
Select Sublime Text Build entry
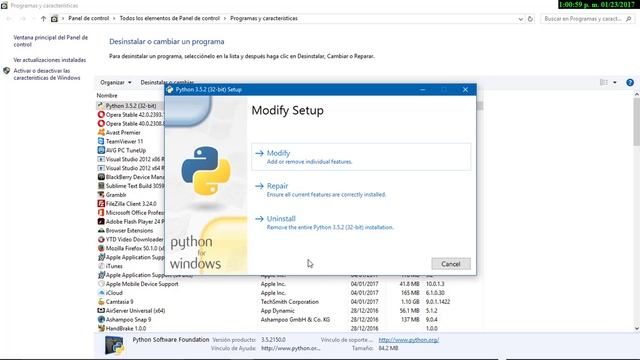(x=131, y=186)
